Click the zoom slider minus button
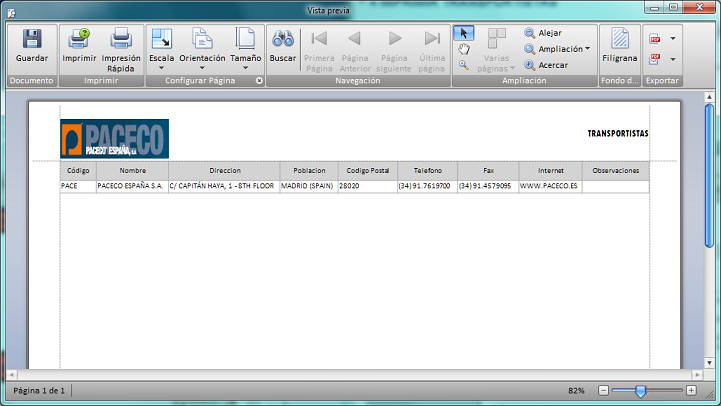 [x=603, y=390]
